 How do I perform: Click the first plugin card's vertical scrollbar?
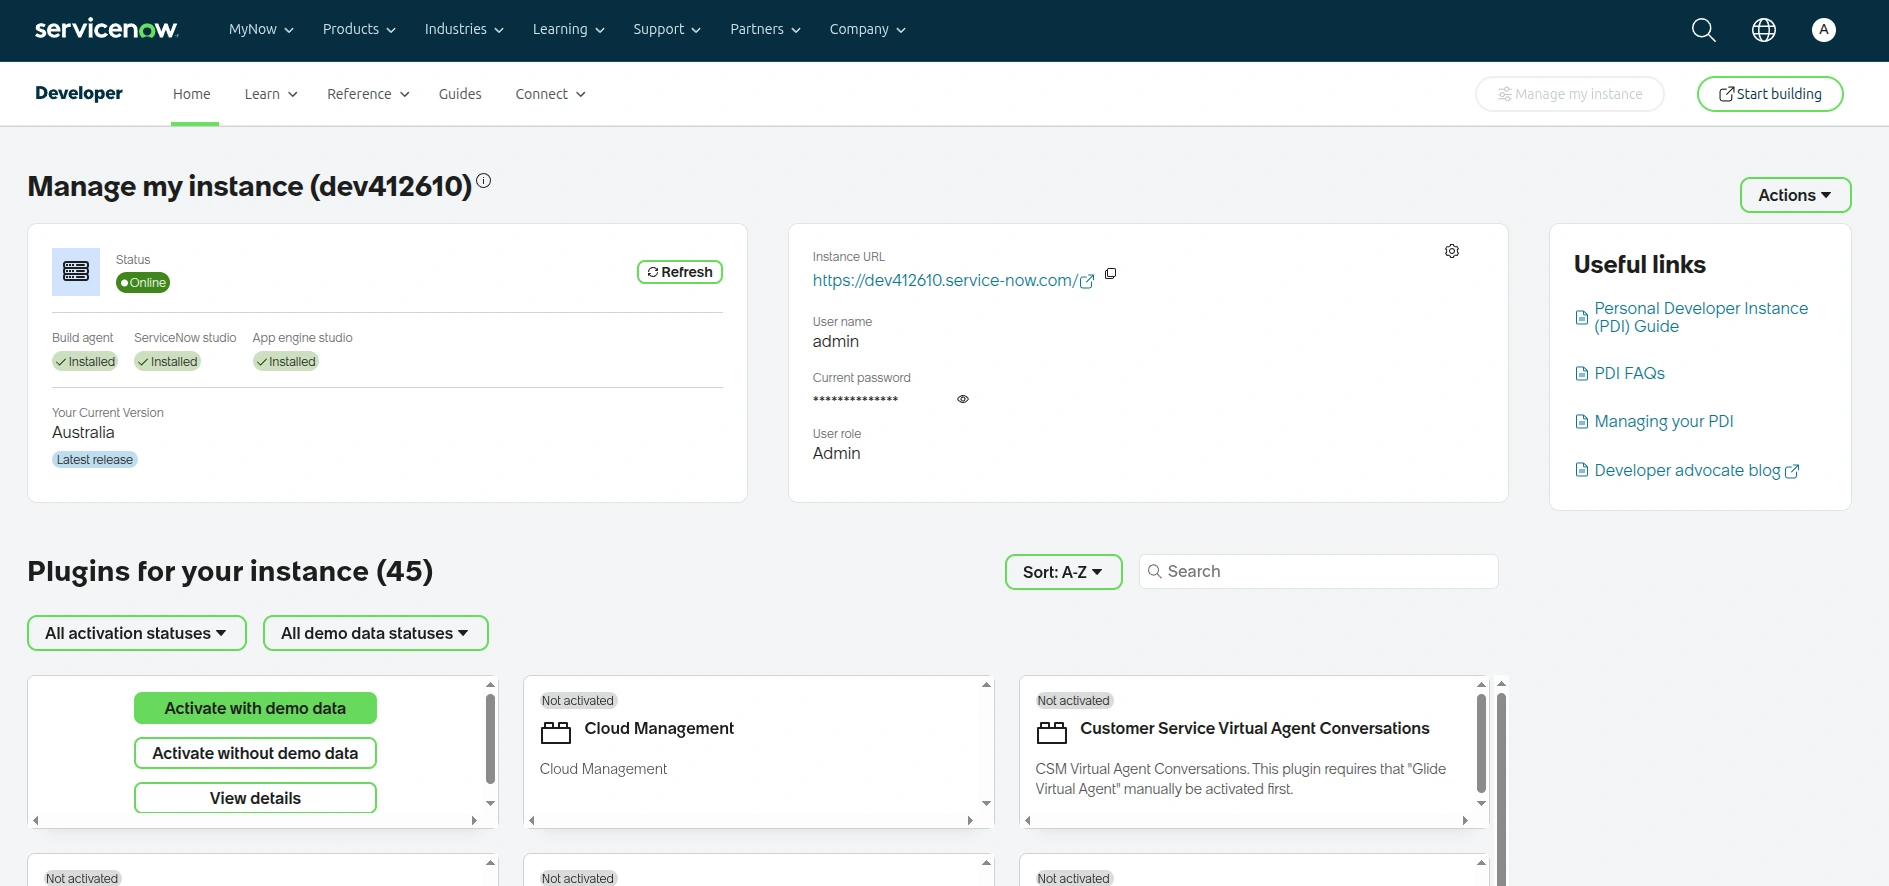pyautogui.click(x=490, y=740)
